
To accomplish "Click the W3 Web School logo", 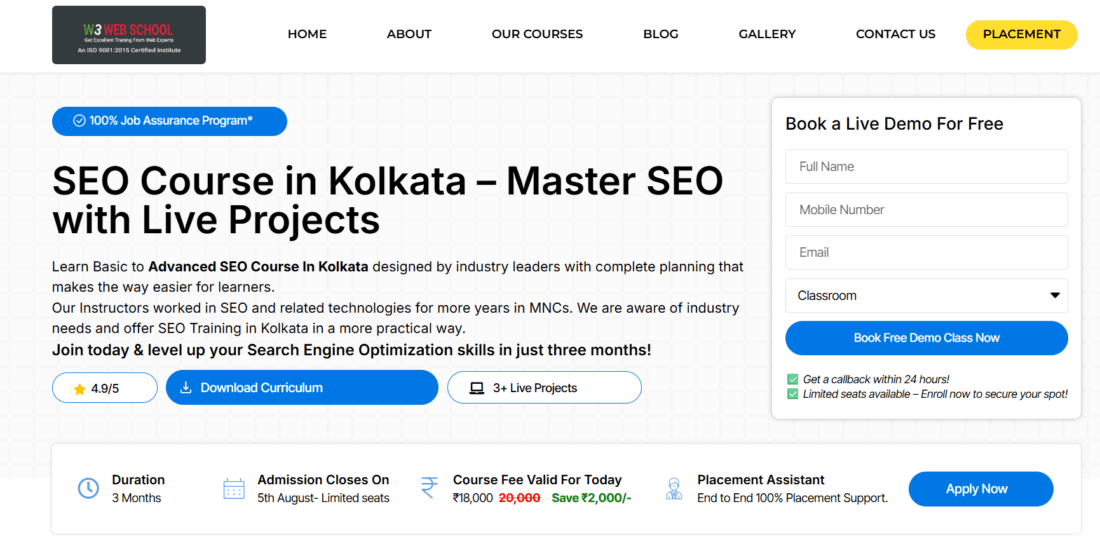I will click(x=129, y=35).
